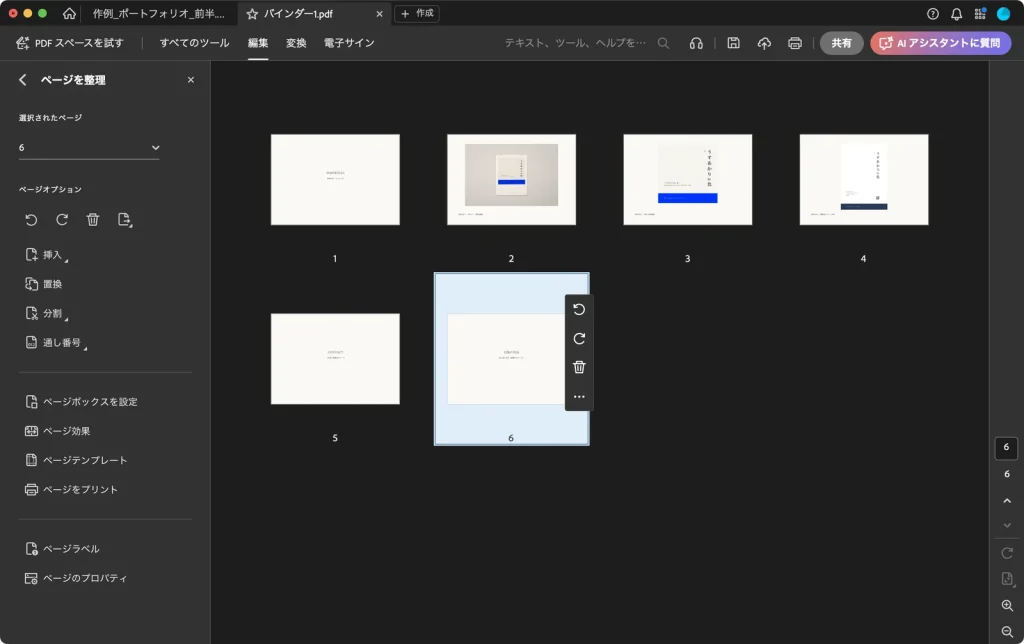1024x644 pixels.
Task: Select the page 2 thumbnail
Action: (511, 180)
